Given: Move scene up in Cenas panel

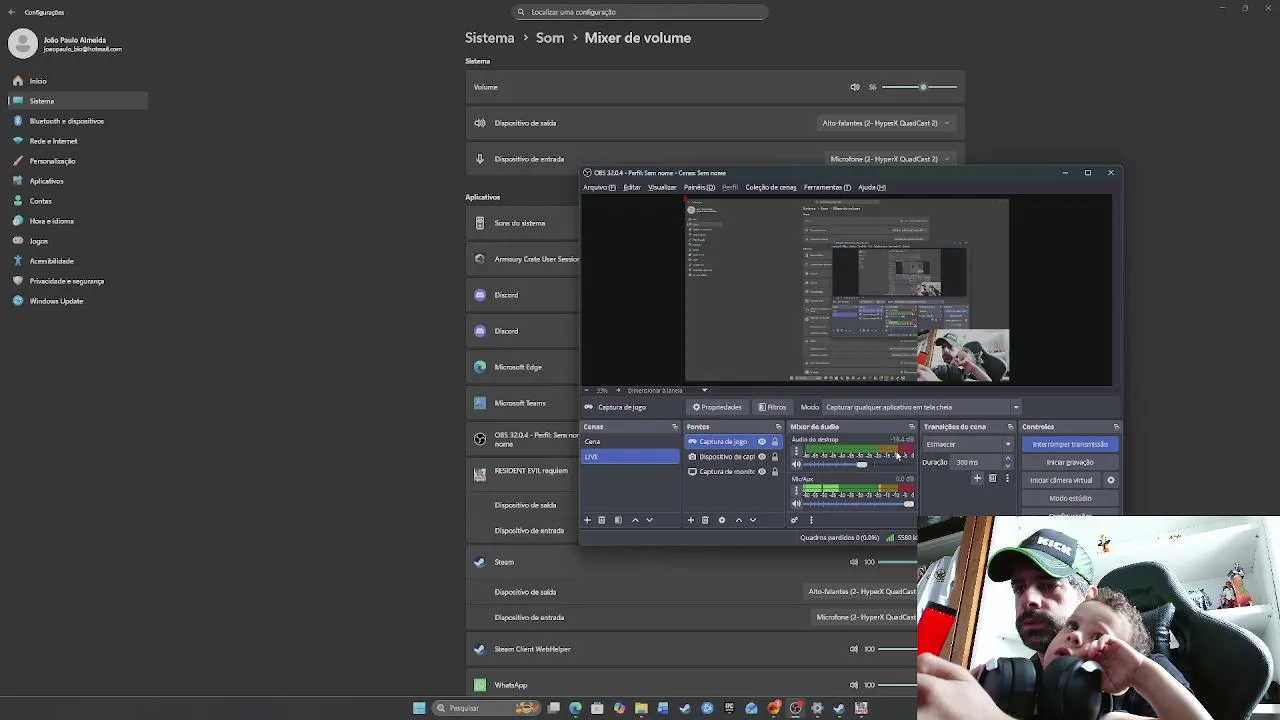Looking at the screenshot, I should [635, 520].
